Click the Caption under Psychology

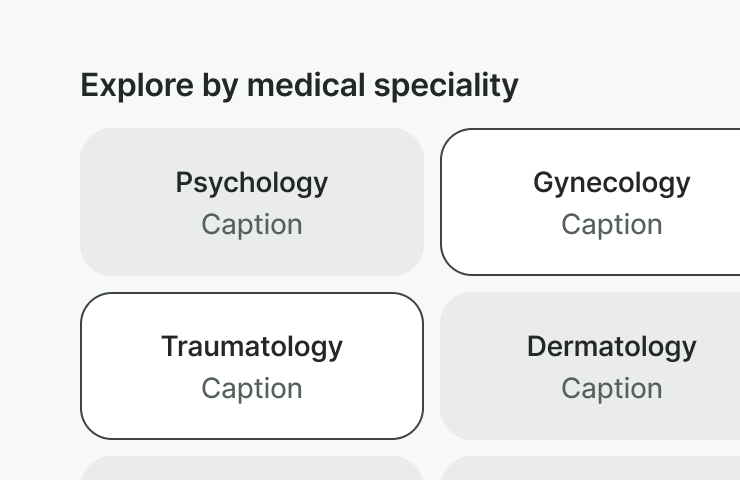251,225
